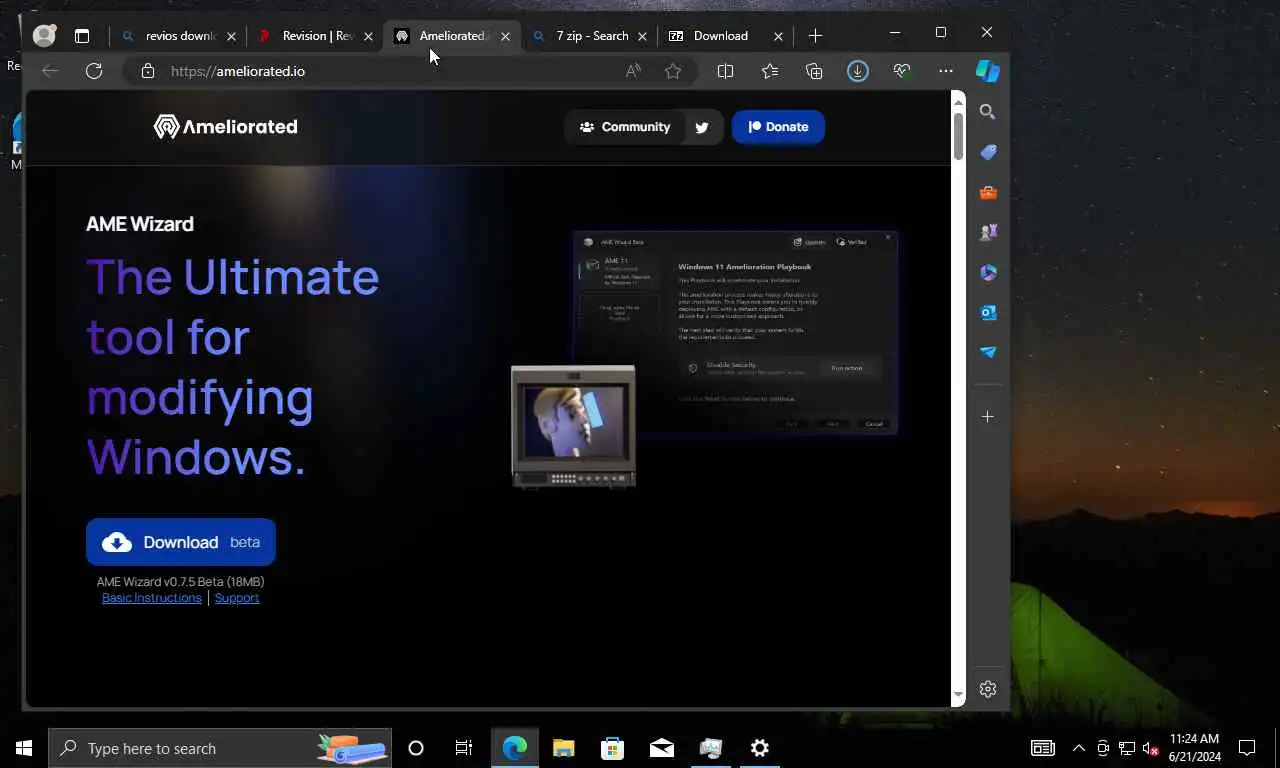Viewport: 1280px width, 768px height.
Task: Open File Explorer from taskbar
Action: coord(564,748)
